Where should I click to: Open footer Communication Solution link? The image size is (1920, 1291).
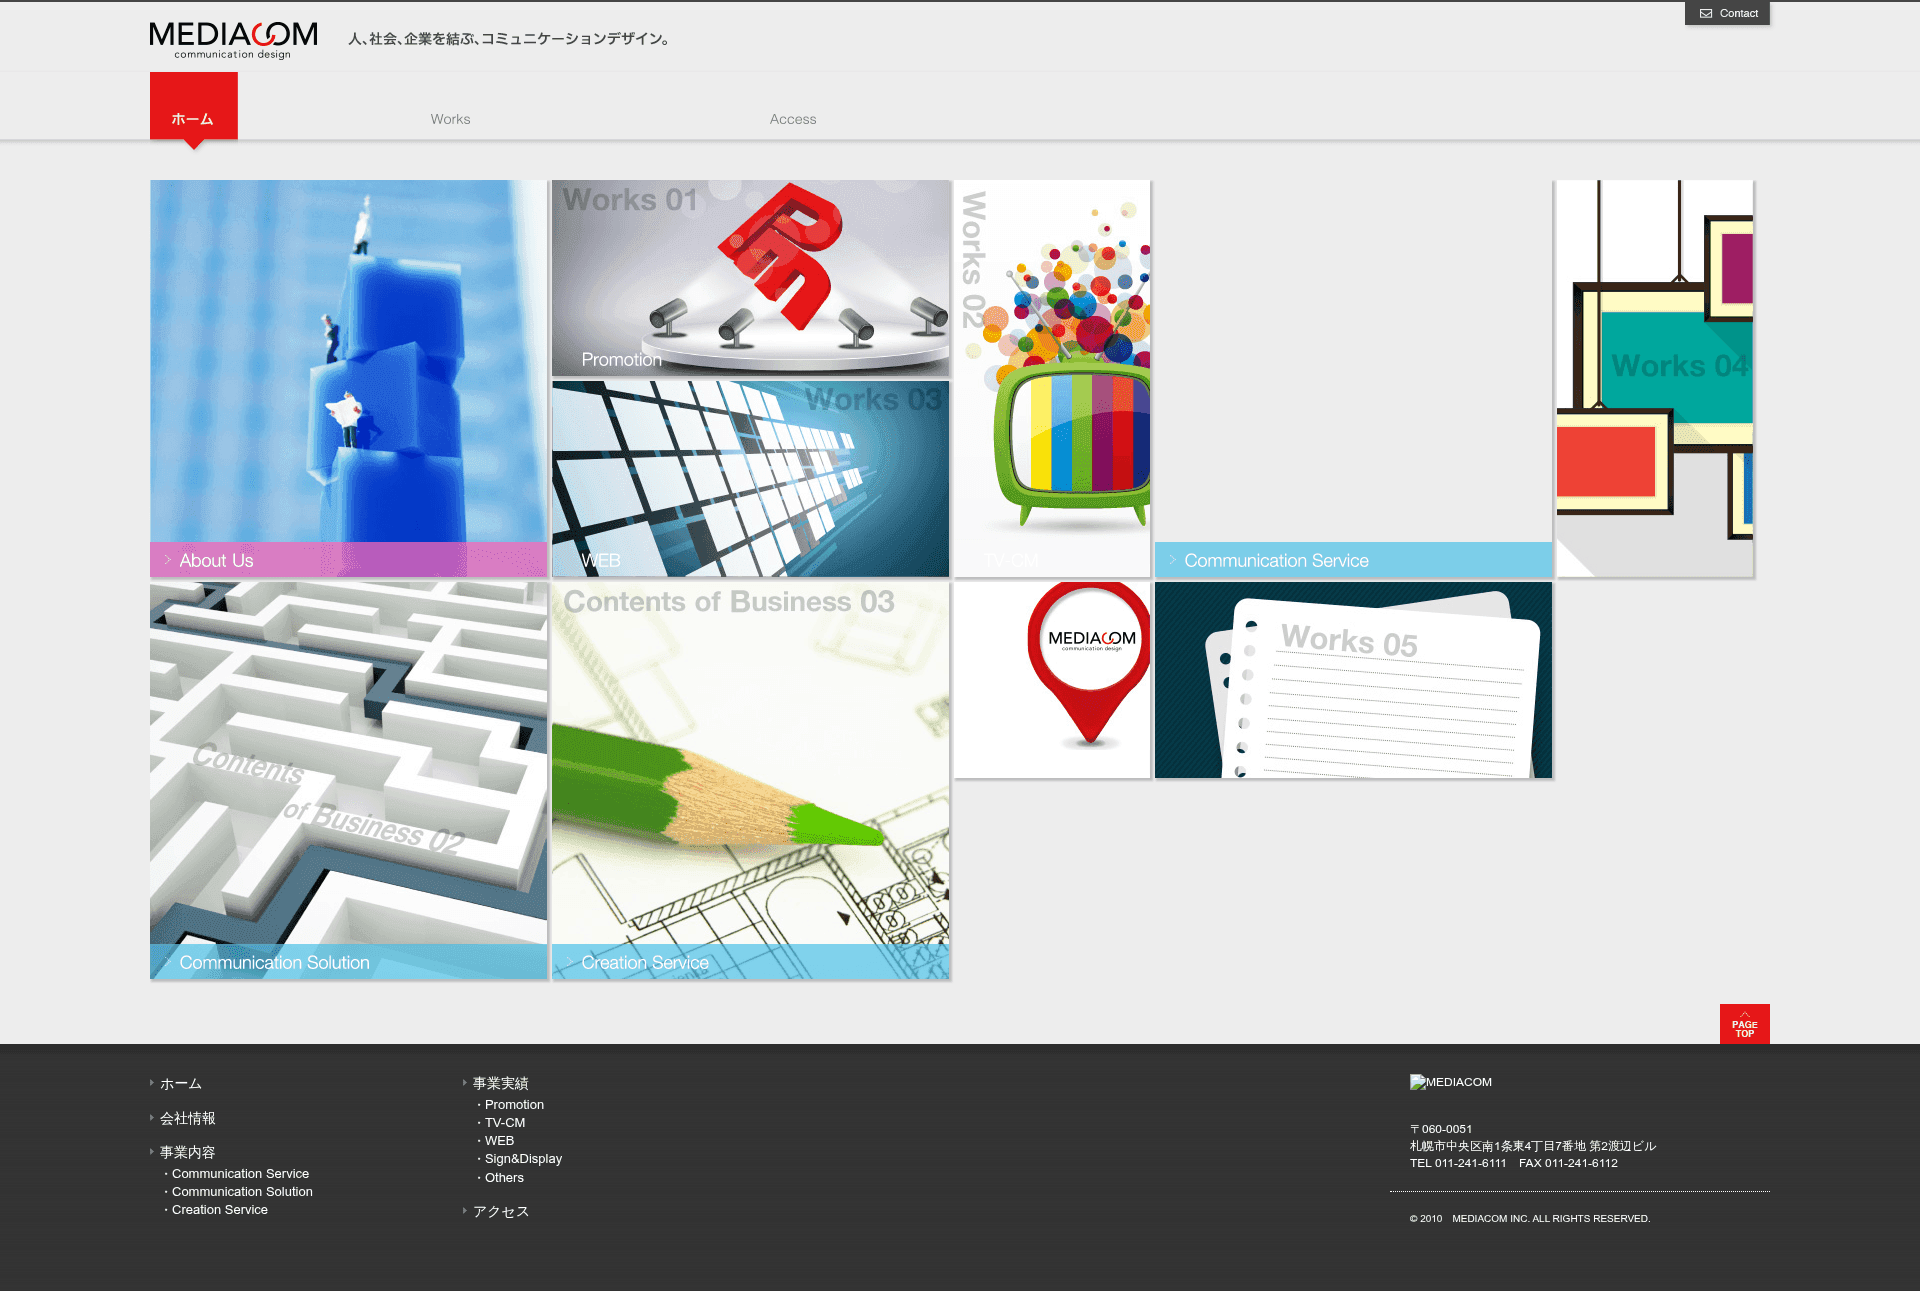[242, 1192]
